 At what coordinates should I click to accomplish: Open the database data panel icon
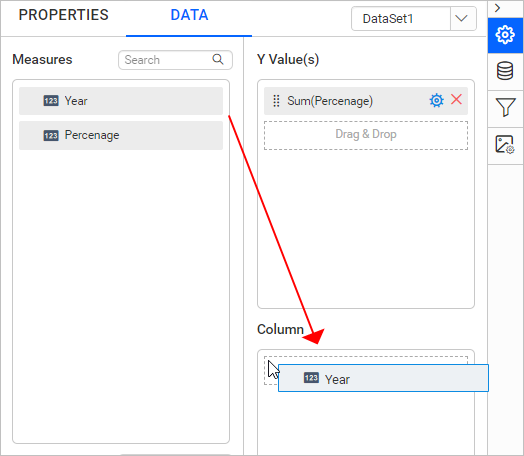click(x=505, y=71)
